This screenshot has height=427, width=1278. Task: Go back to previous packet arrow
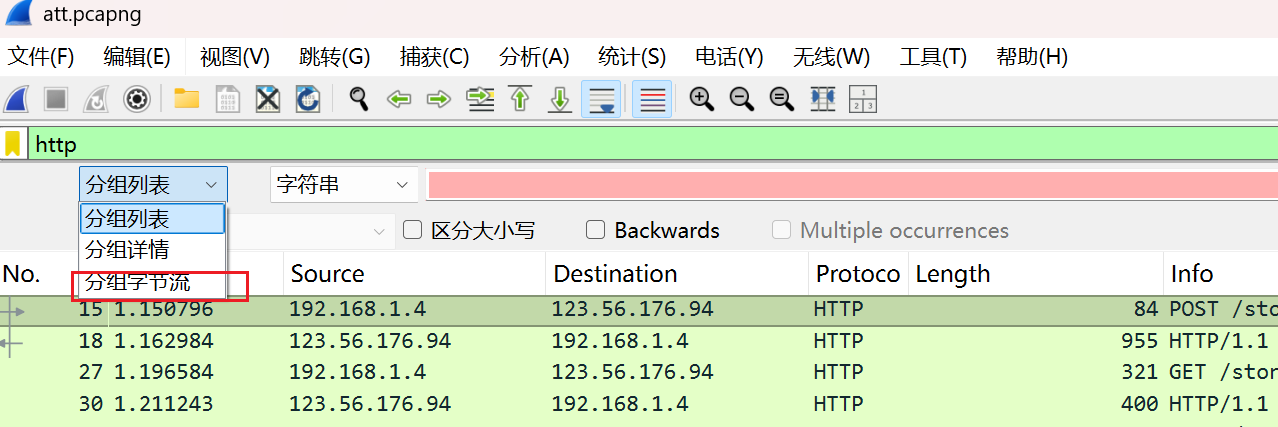tap(400, 99)
